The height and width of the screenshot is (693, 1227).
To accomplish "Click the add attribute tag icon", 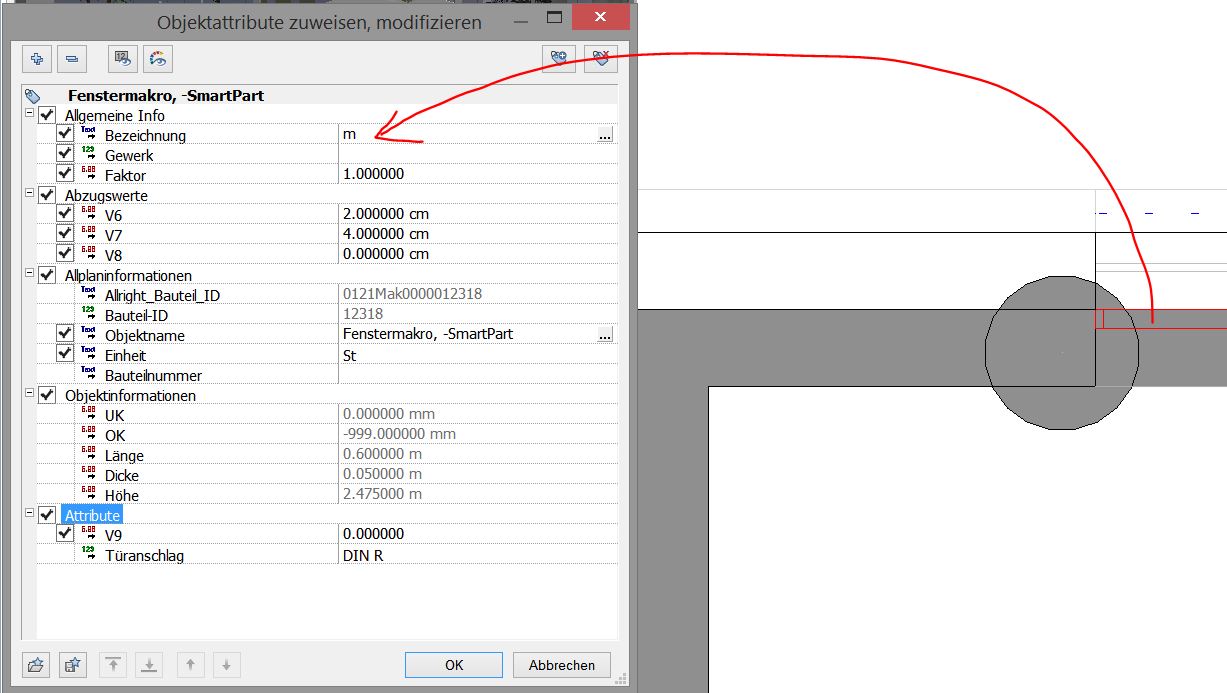I will (558, 59).
